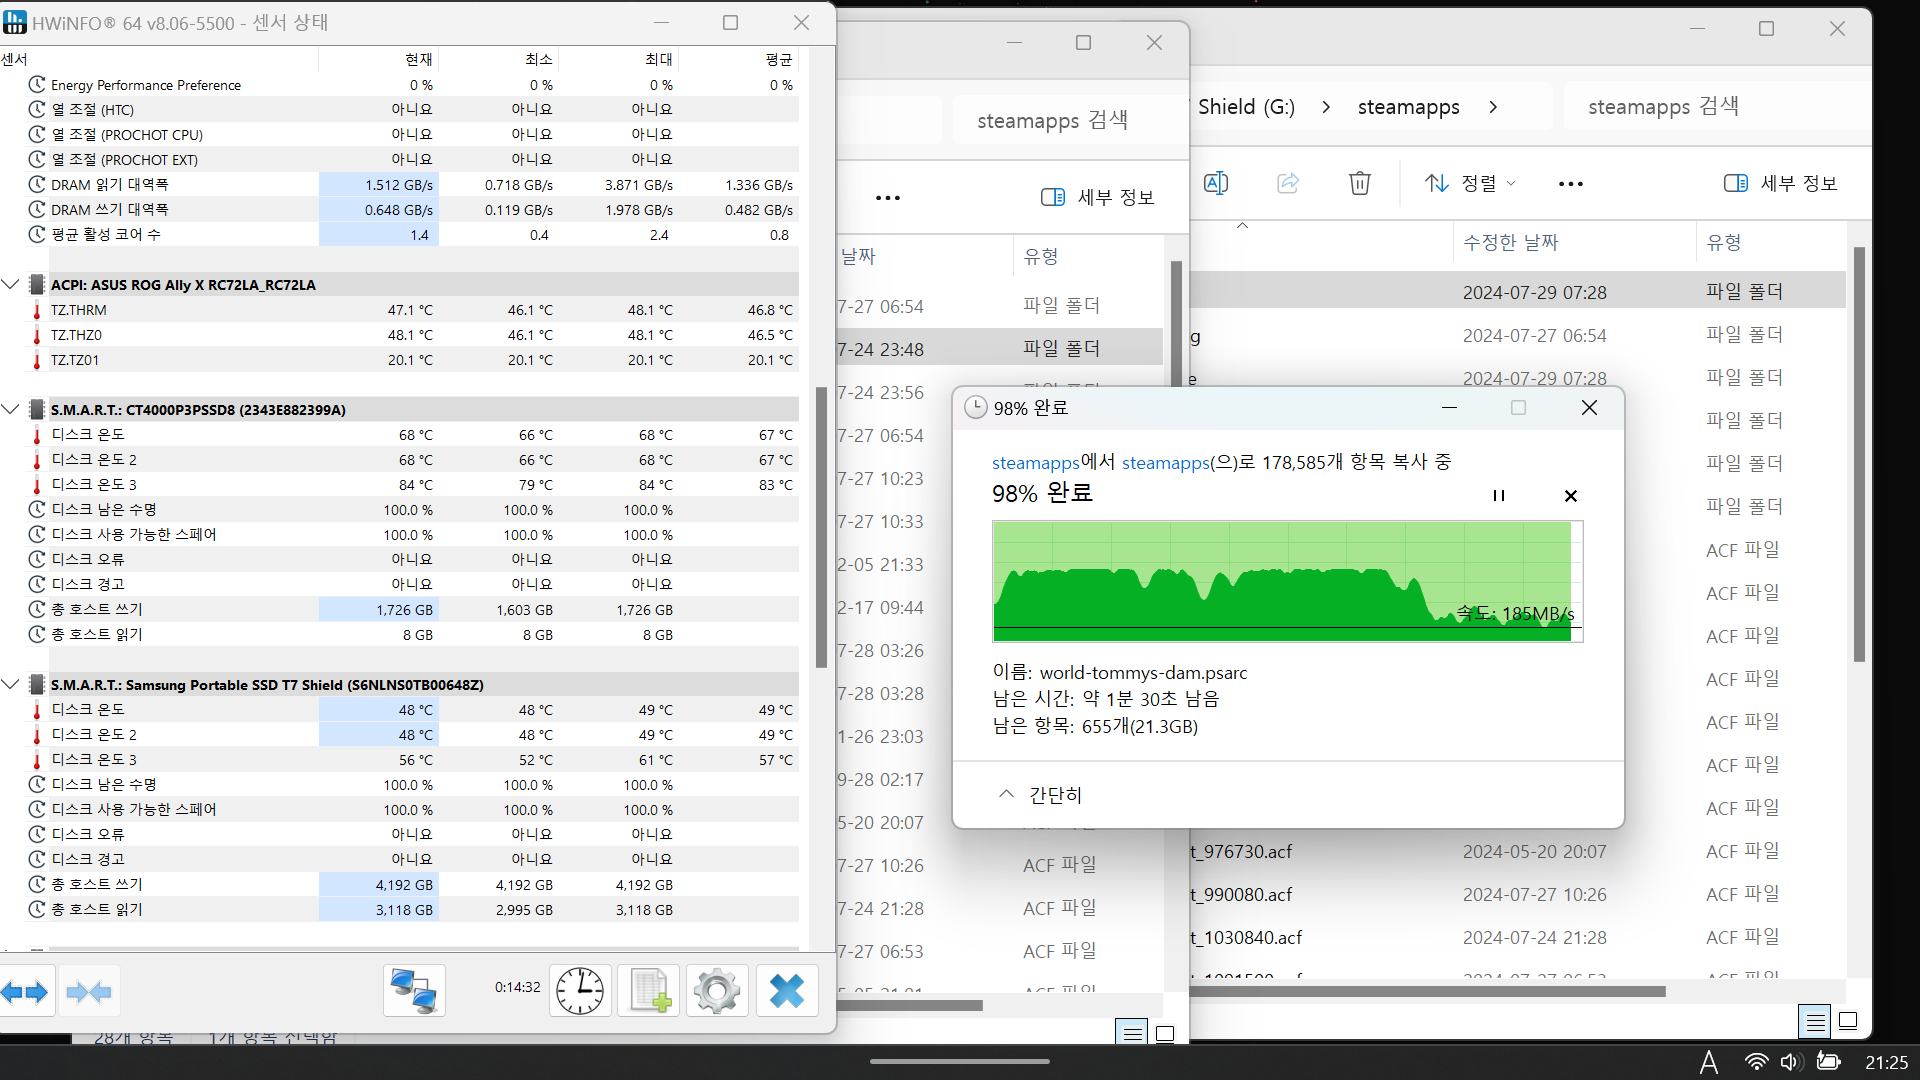1920x1080 pixels.
Task: Click HWiNFO expand-columns arrows icon
Action: [25, 992]
